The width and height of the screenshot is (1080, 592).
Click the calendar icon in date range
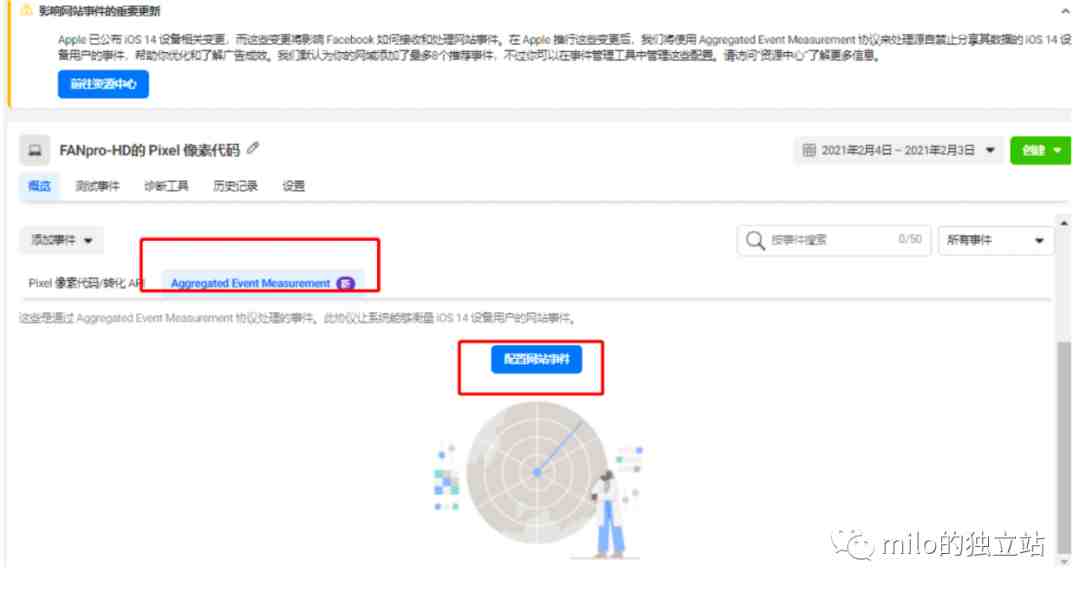(809, 150)
